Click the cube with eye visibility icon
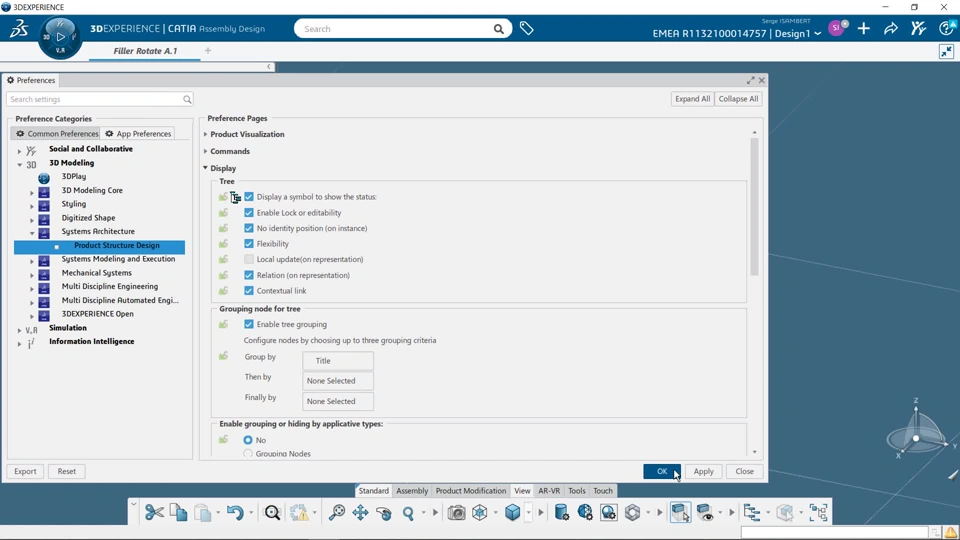Image resolution: width=960 pixels, height=540 pixels. pos(705,512)
